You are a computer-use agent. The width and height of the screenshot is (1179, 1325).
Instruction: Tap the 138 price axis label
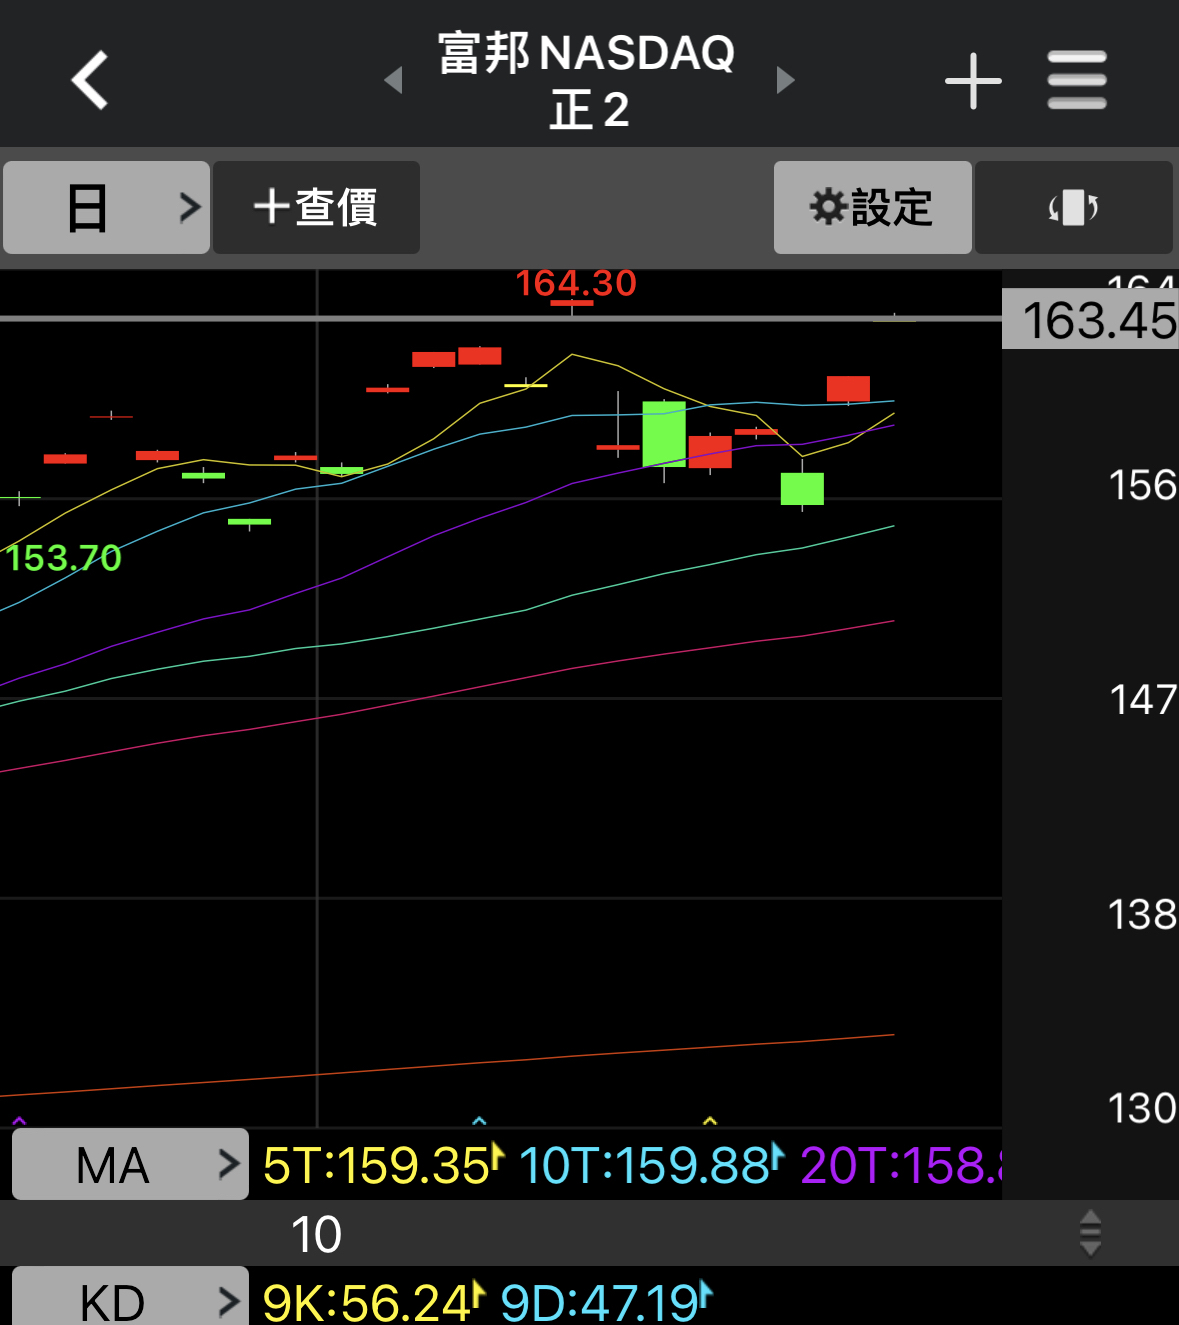(1142, 914)
